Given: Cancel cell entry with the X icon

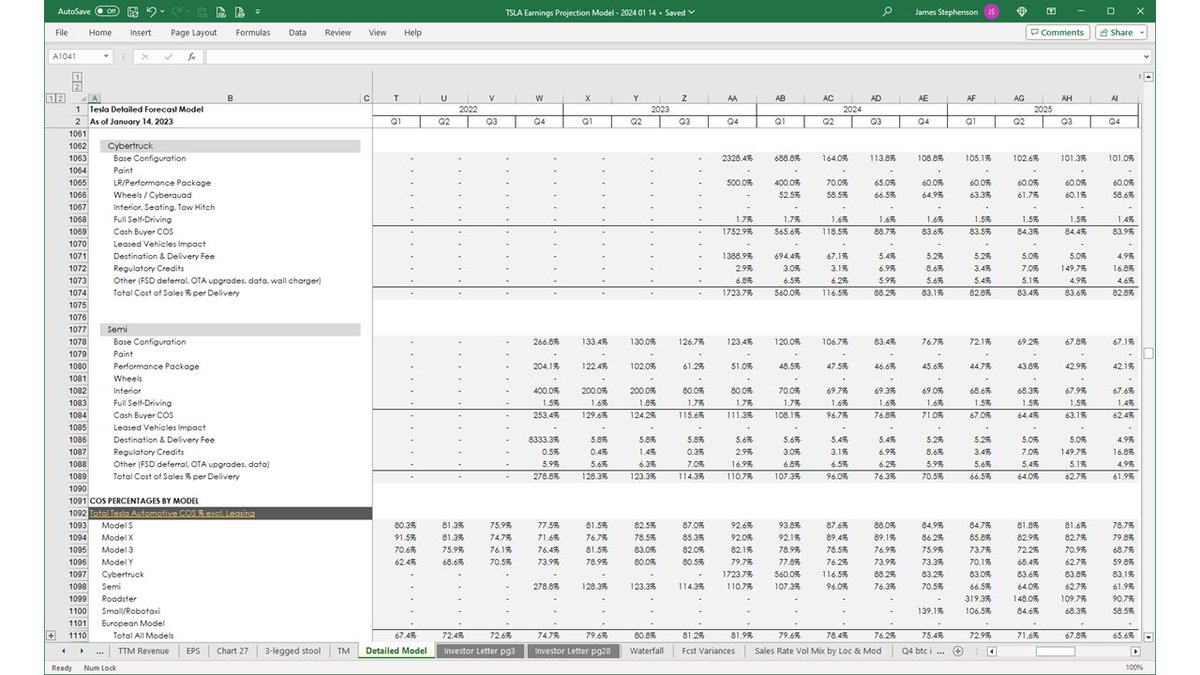Looking at the screenshot, I should point(145,57).
